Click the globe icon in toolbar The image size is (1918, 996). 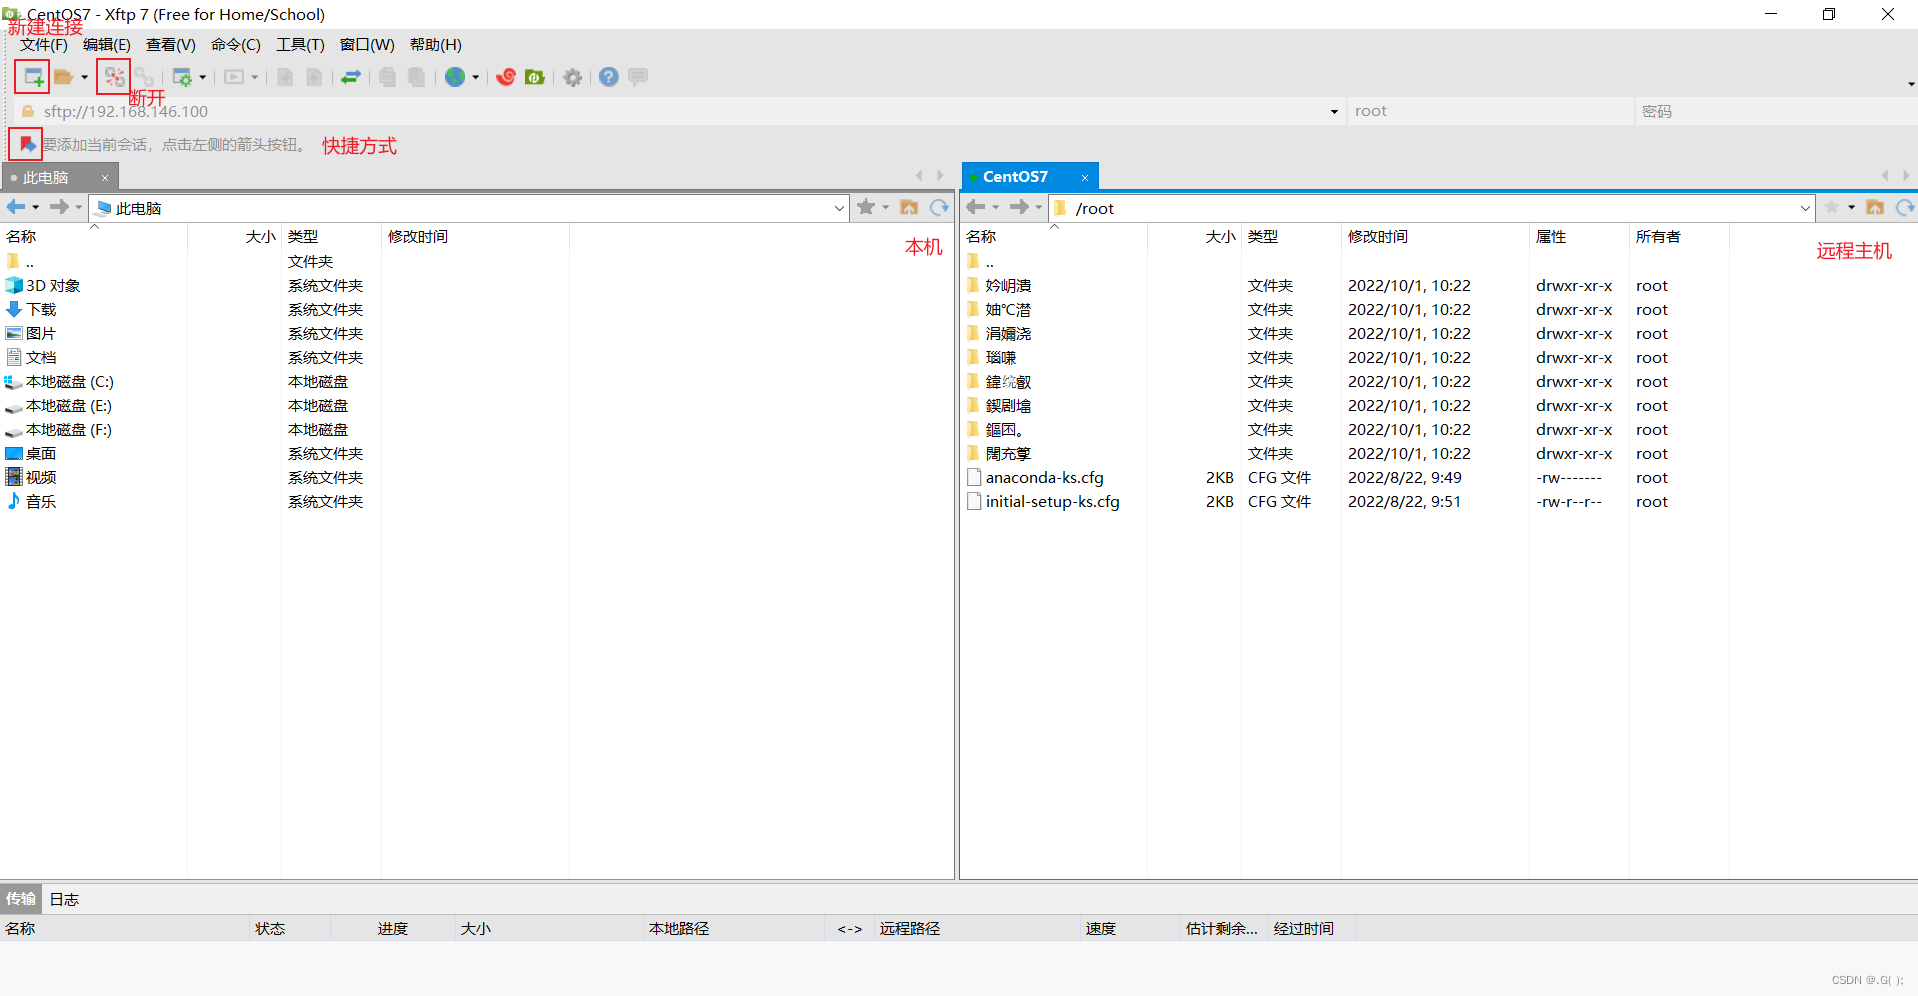pos(455,77)
